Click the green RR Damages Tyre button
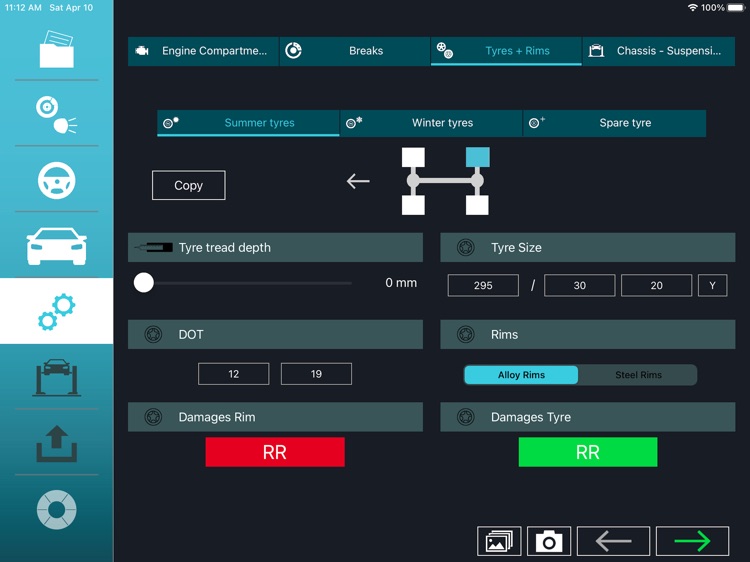Image resolution: width=750 pixels, height=562 pixels. [x=588, y=452]
